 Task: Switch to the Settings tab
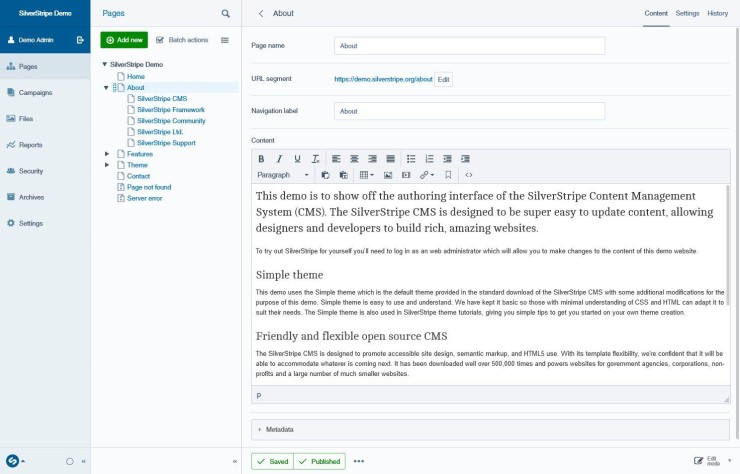point(687,14)
